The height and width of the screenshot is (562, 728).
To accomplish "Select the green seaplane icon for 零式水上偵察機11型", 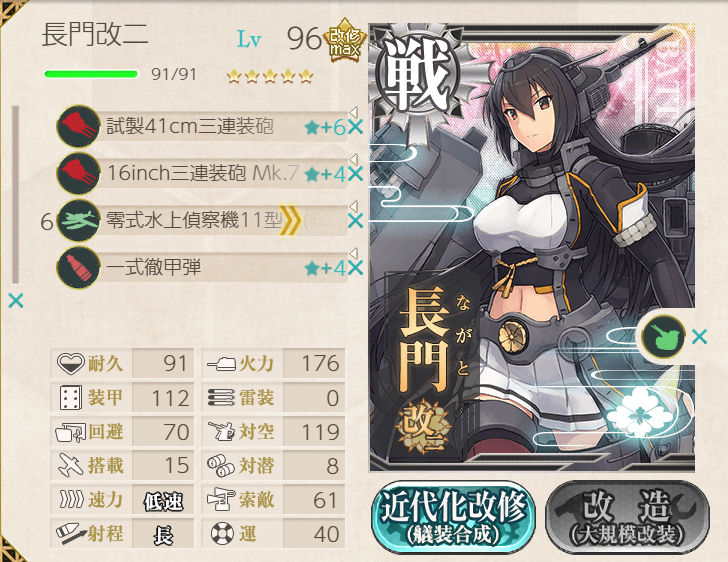I will (78, 220).
